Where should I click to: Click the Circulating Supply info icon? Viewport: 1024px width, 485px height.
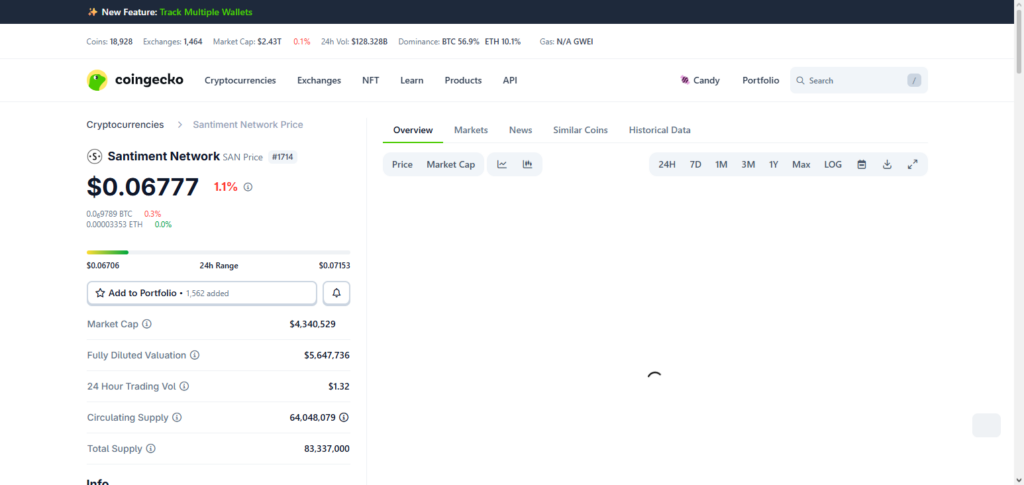[177, 417]
